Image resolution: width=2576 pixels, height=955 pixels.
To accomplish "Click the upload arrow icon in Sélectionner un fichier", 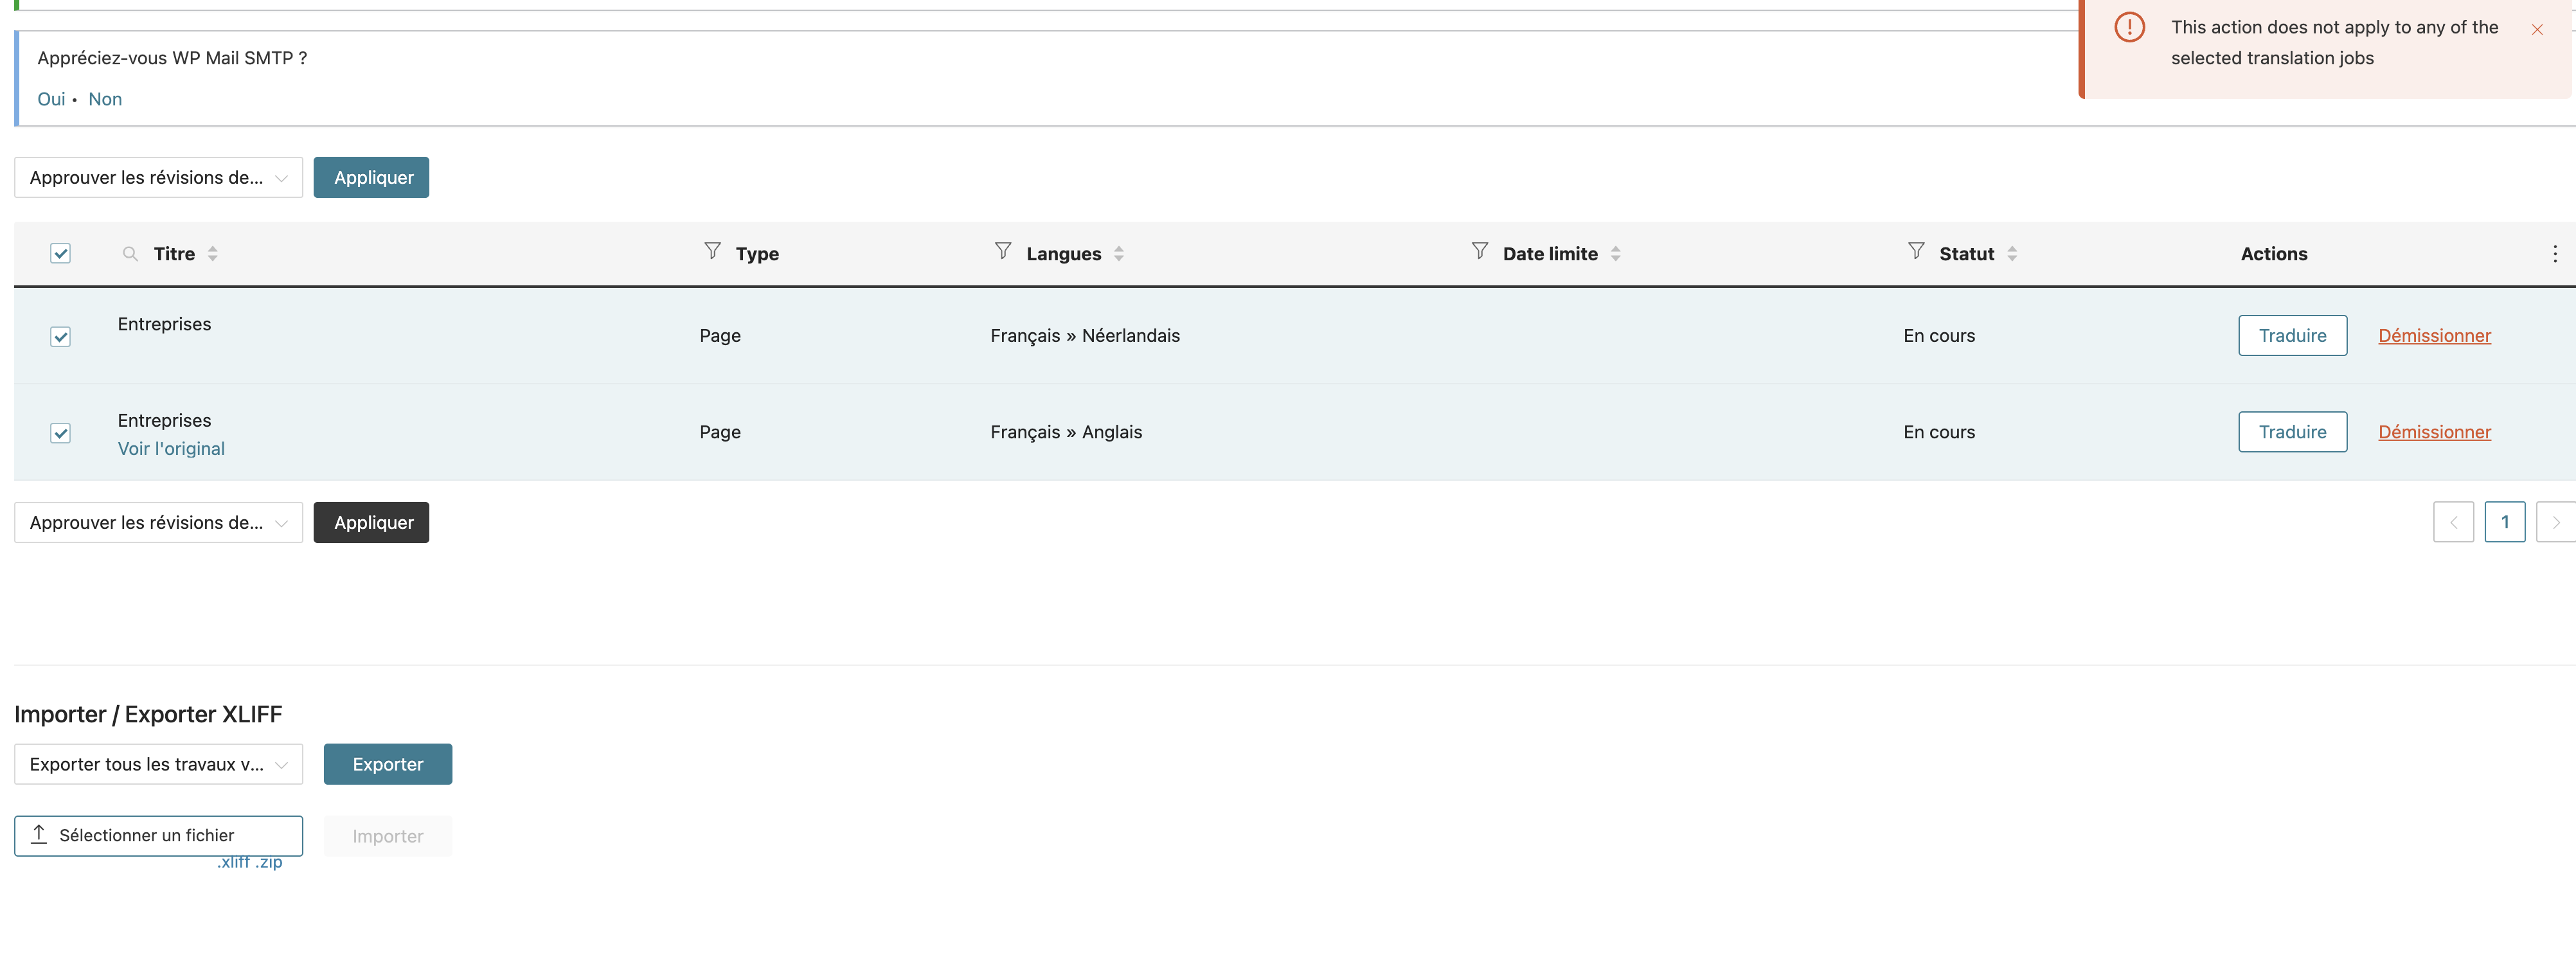I will pos(39,834).
